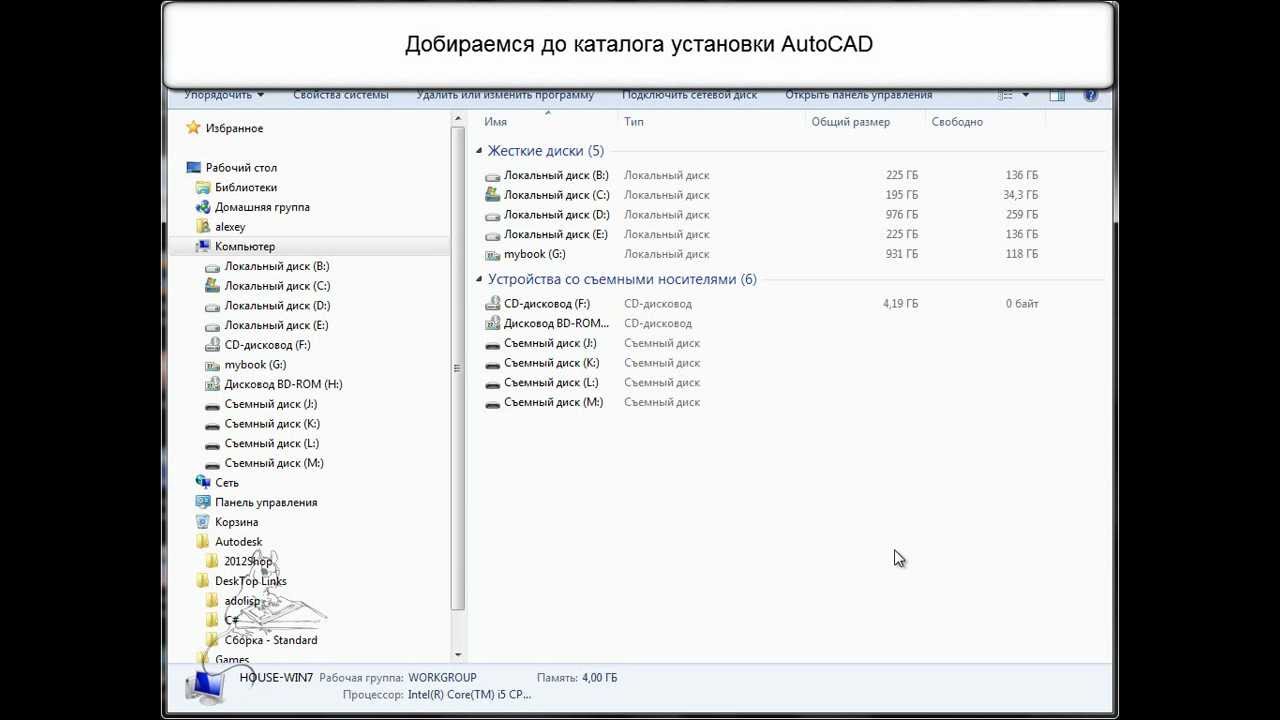Click mybook (G:) drive icon in file list
This screenshot has width=1280, height=720.
[x=492, y=254]
